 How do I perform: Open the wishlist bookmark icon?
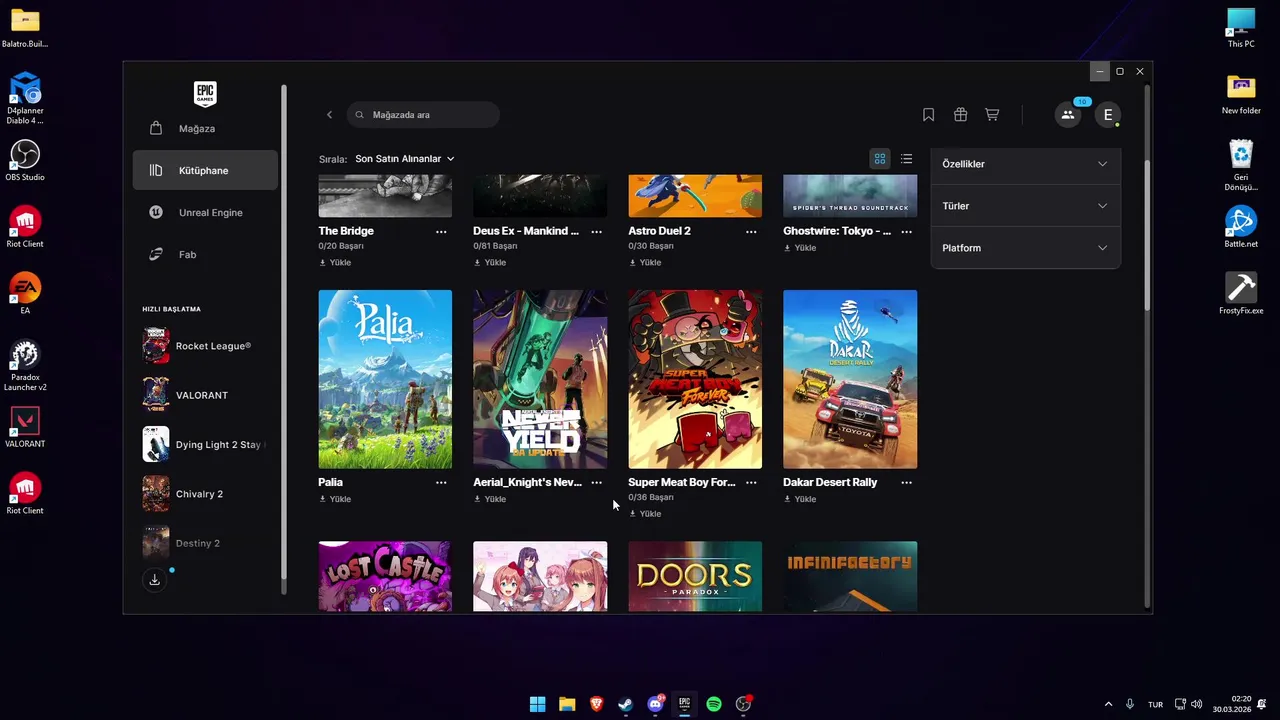click(928, 115)
